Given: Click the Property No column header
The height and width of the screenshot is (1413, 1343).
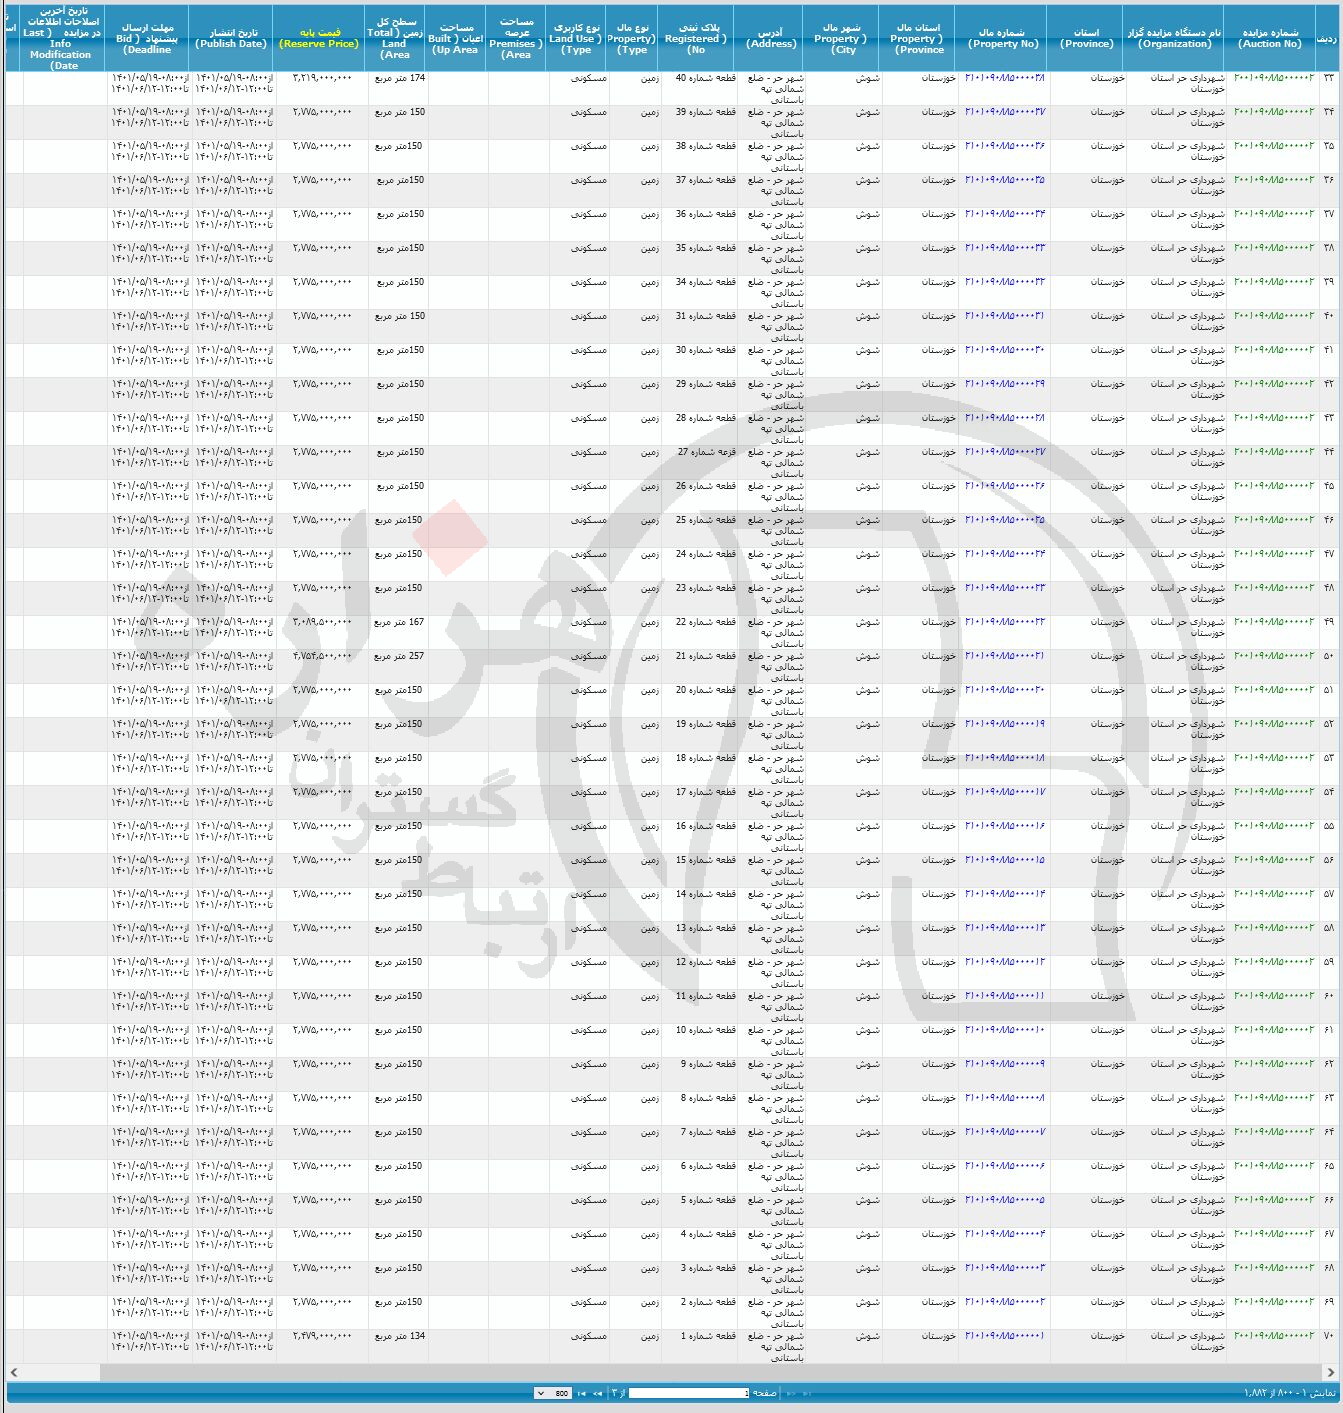Looking at the screenshot, I should (x=1004, y=38).
